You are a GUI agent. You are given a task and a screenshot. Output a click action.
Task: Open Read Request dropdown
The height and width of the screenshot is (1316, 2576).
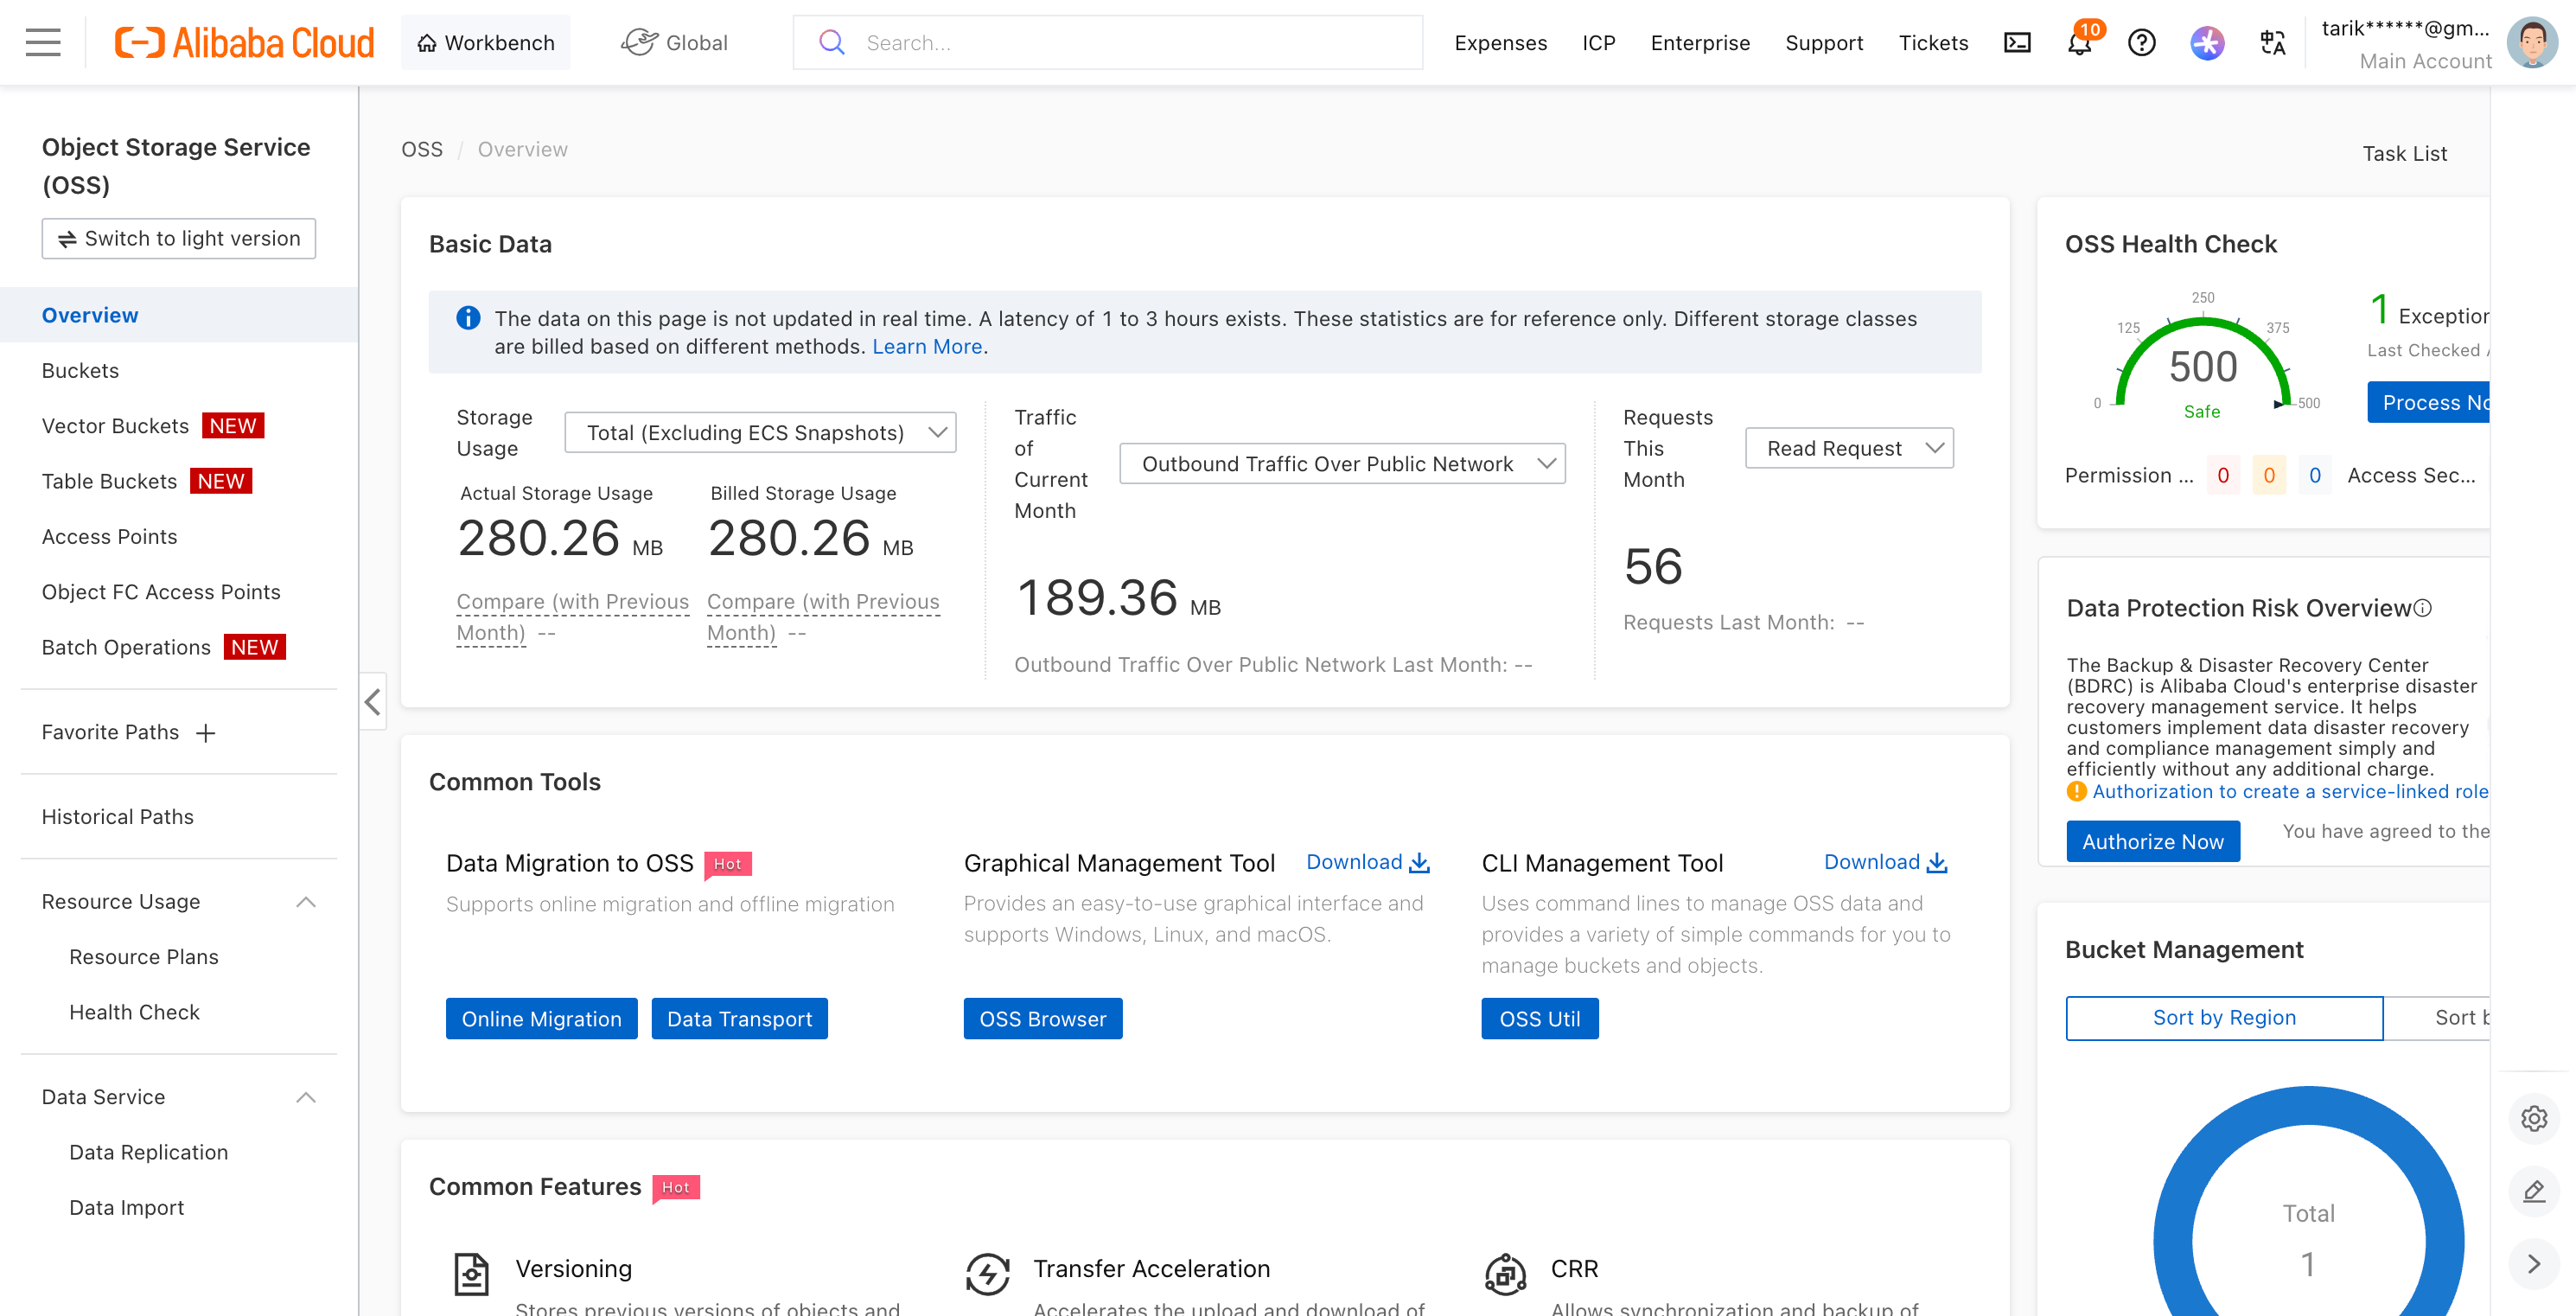coord(1849,448)
